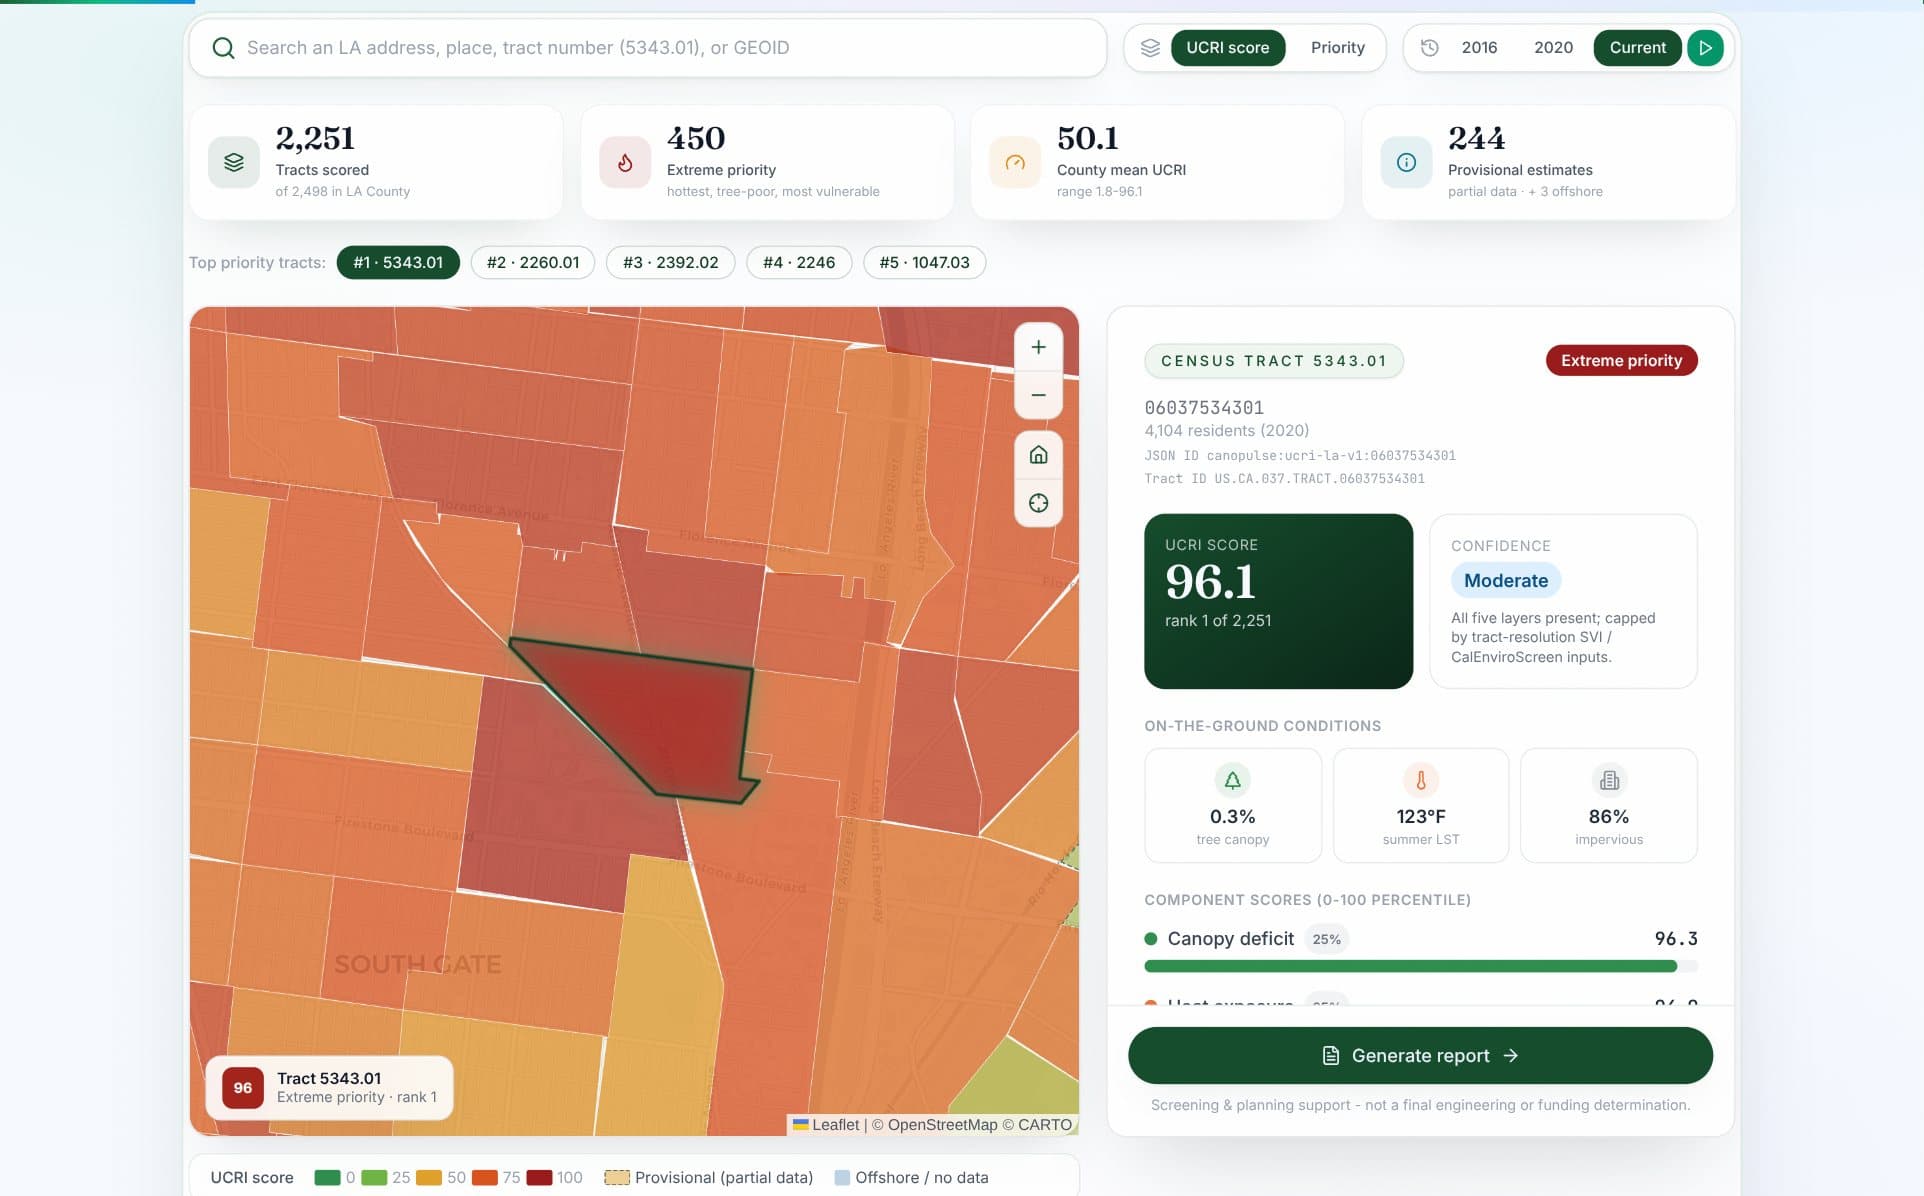Open the CARTO attribution link
This screenshot has height=1196, width=1924.
[1044, 1125]
